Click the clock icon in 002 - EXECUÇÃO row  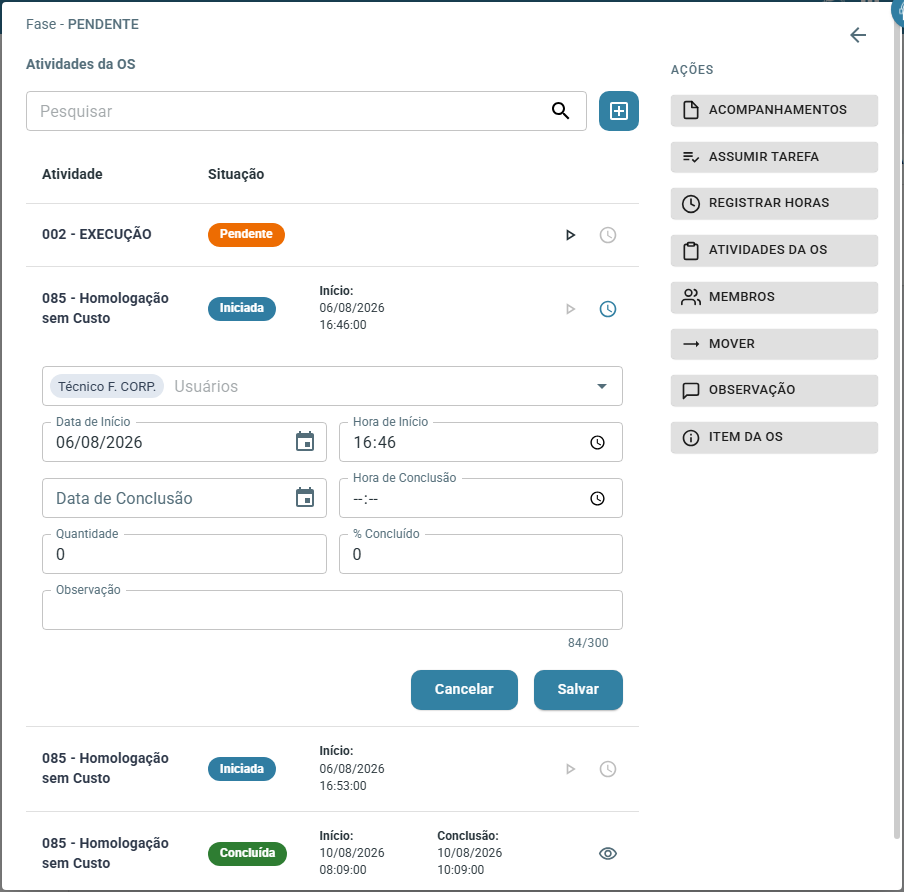608,235
